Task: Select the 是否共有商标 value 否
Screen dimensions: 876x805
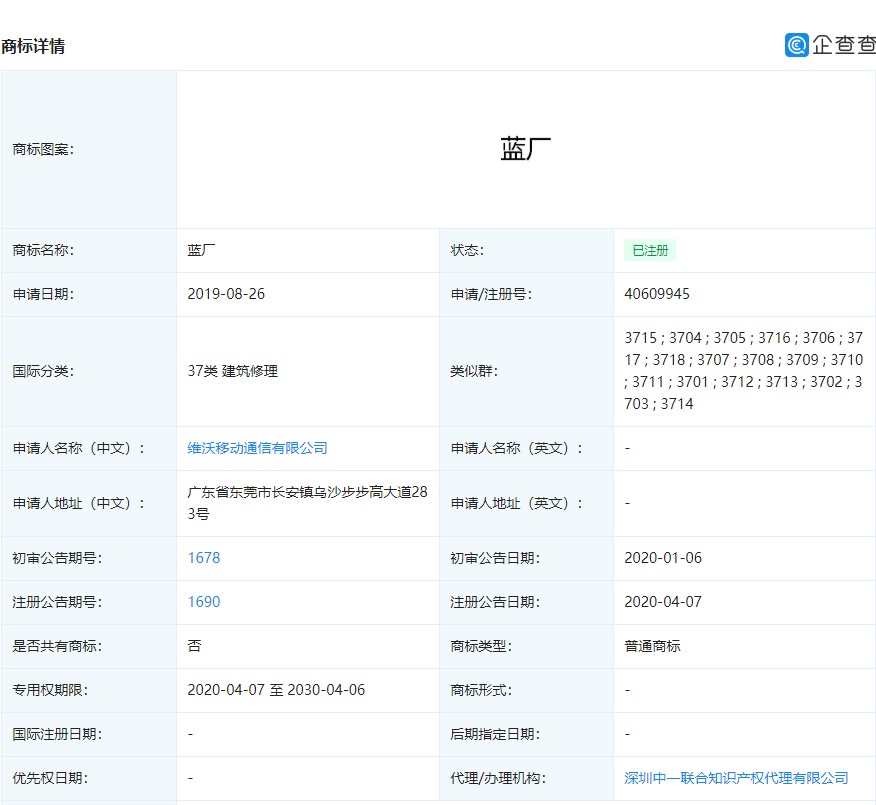Action: click(x=194, y=646)
